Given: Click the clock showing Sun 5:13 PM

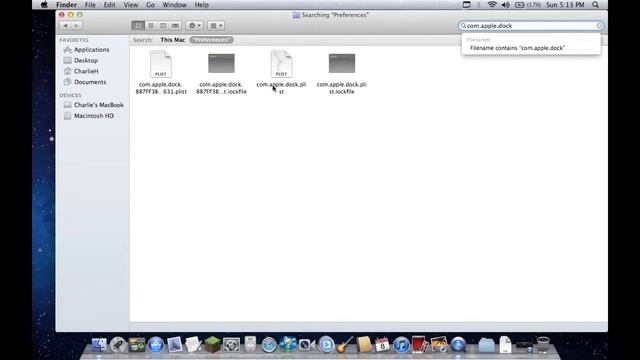Looking at the screenshot, I should [x=565, y=5].
